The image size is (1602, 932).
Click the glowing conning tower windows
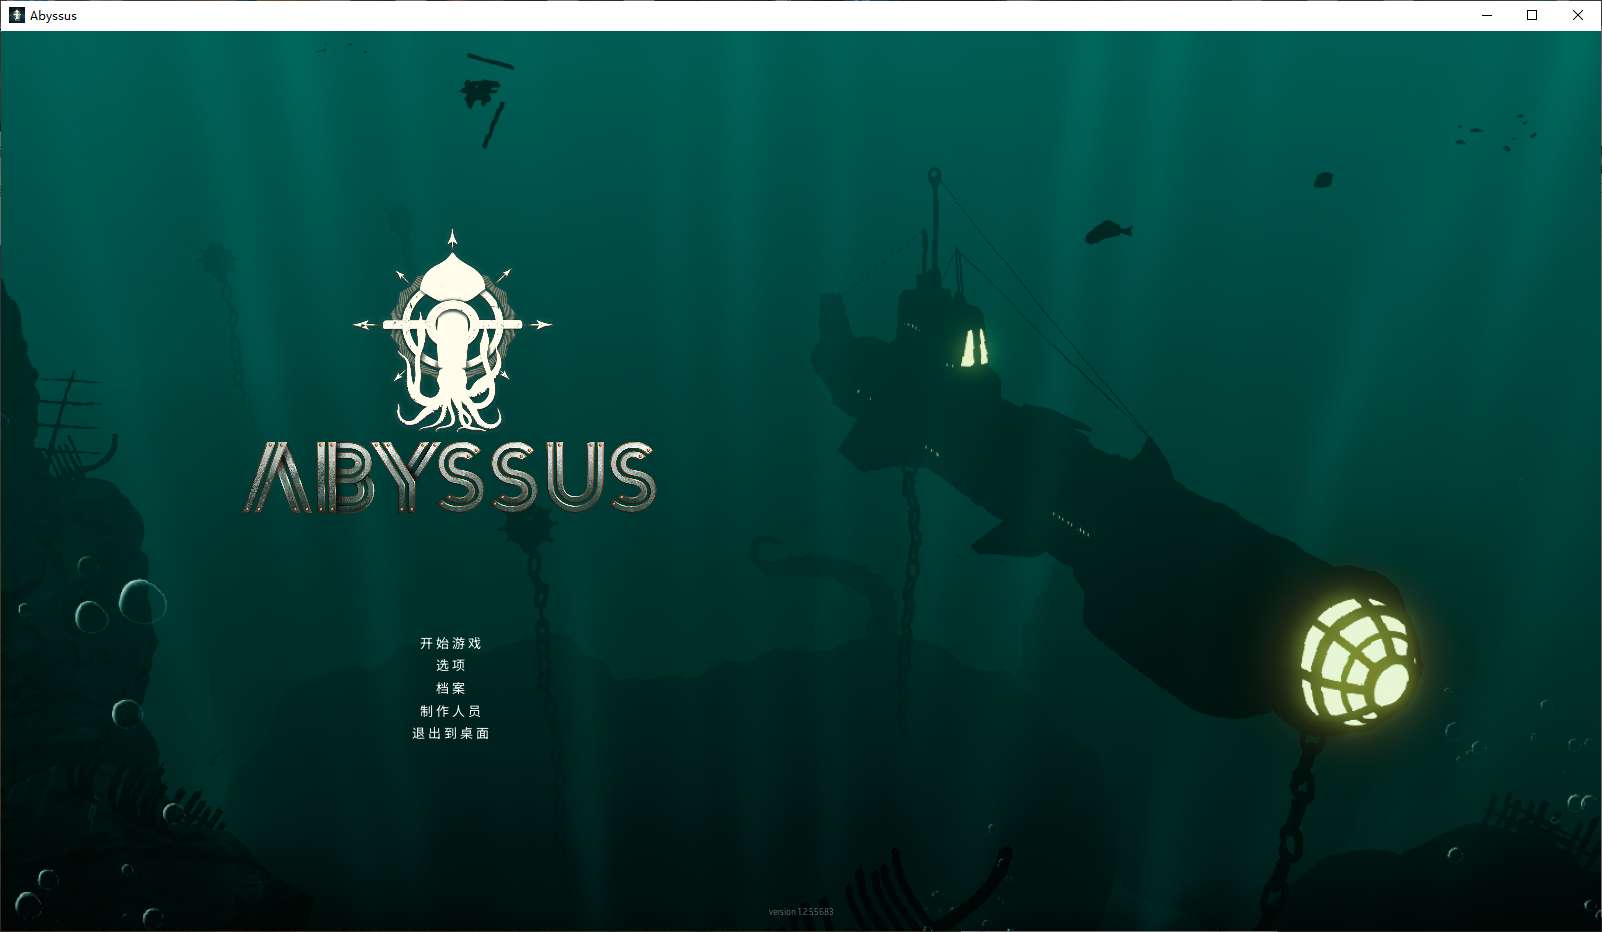pyautogui.click(x=974, y=348)
